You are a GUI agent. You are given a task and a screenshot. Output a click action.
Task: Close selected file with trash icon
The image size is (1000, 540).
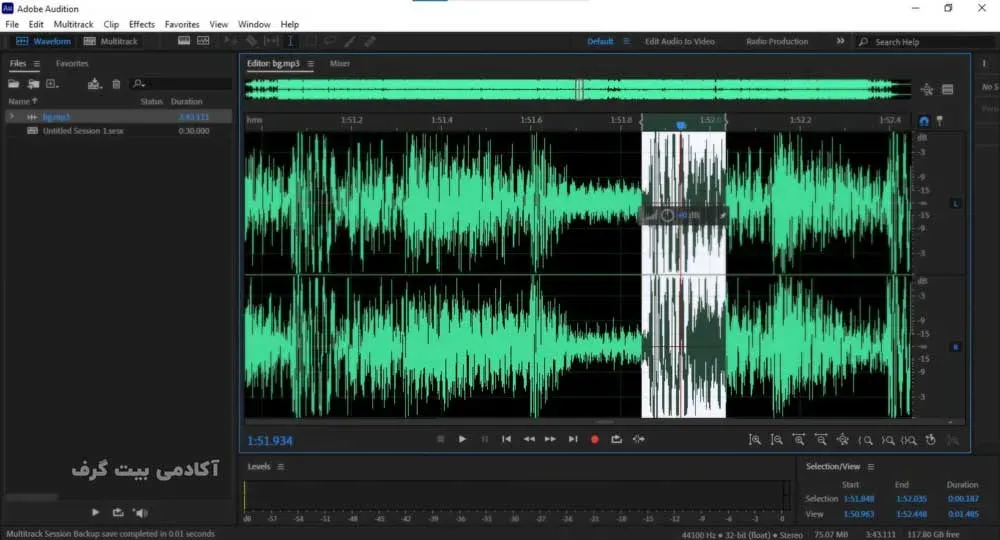coord(116,84)
